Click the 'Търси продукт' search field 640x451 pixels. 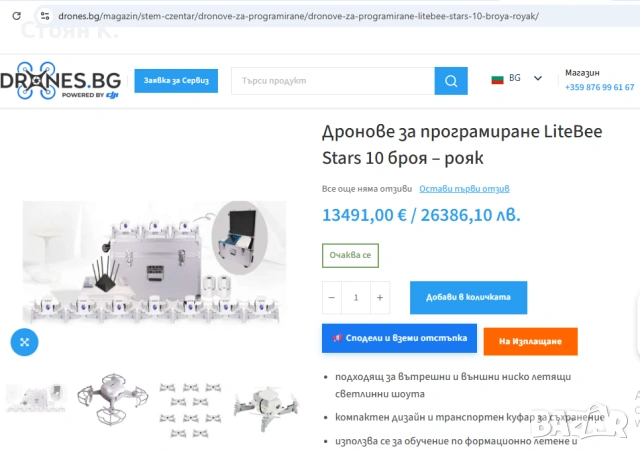point(333,81)
